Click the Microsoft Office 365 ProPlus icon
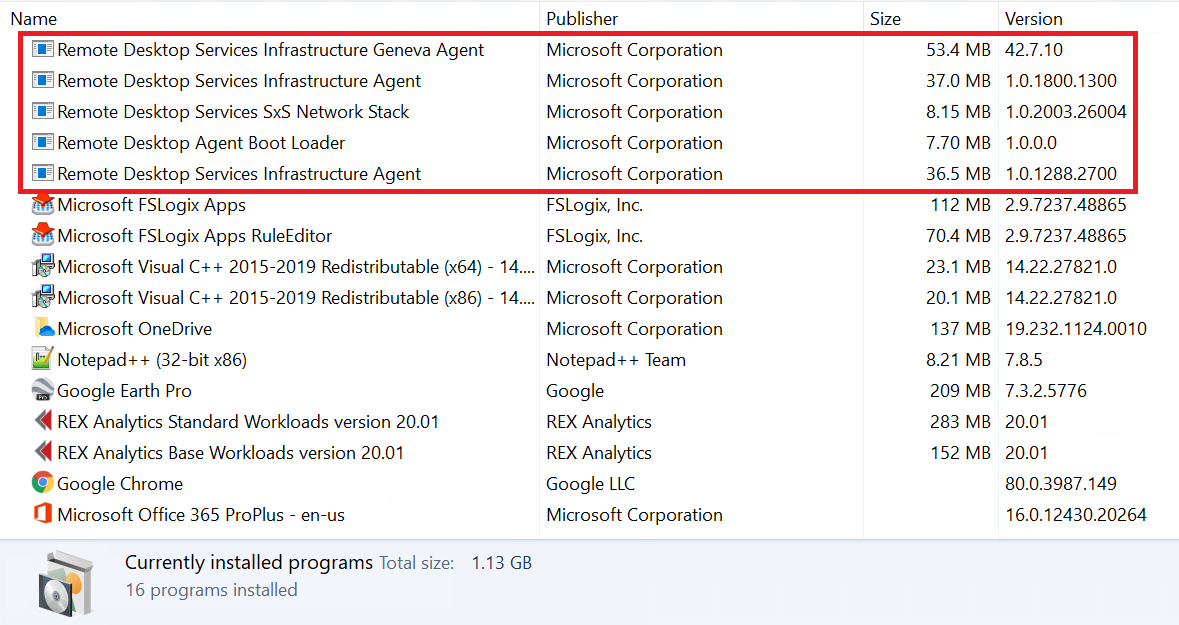Viewport: 1179px width, 625px height. (x=43, y=514)
